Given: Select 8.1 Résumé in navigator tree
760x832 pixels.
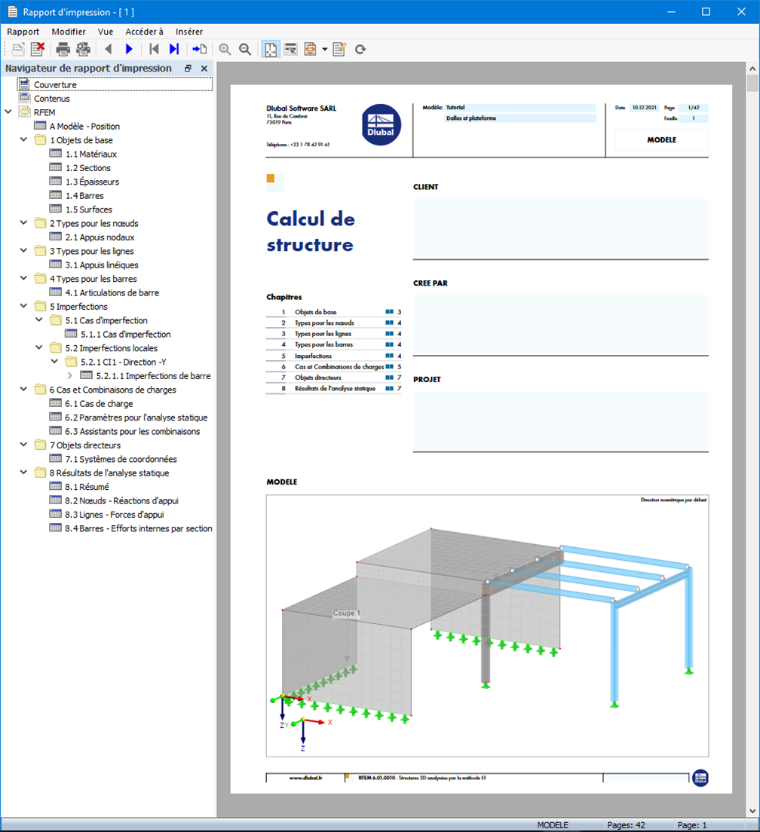Looking at the screenshot, I should (87, 487).
